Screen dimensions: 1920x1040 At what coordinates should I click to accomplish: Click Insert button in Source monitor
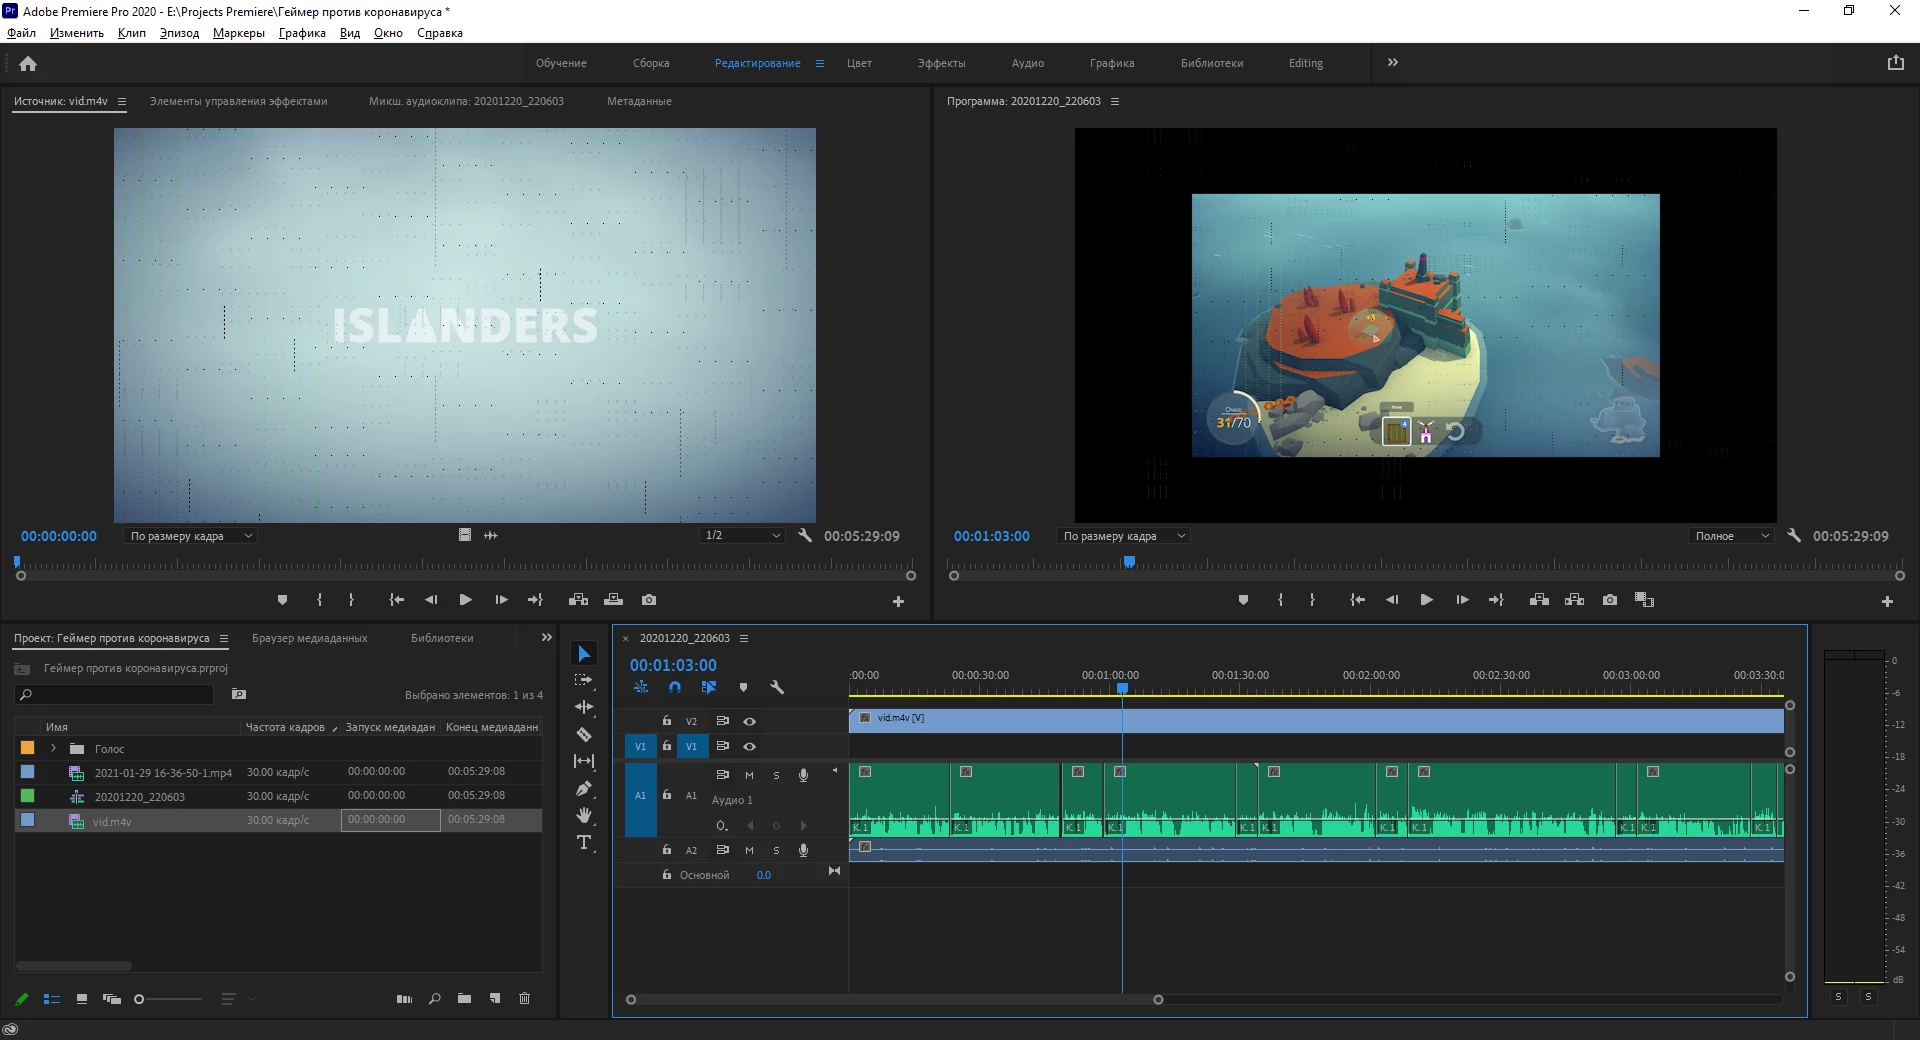pyautogui.click(x=578, y=600)
